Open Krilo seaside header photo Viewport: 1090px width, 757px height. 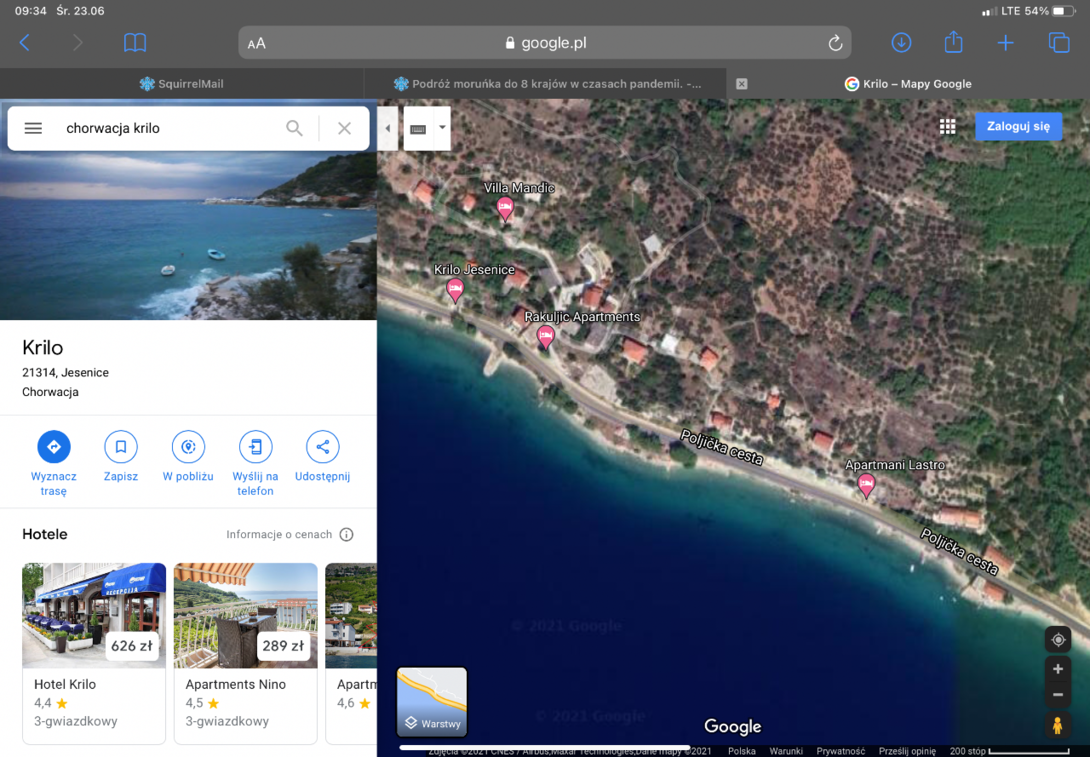click(188, 235)
